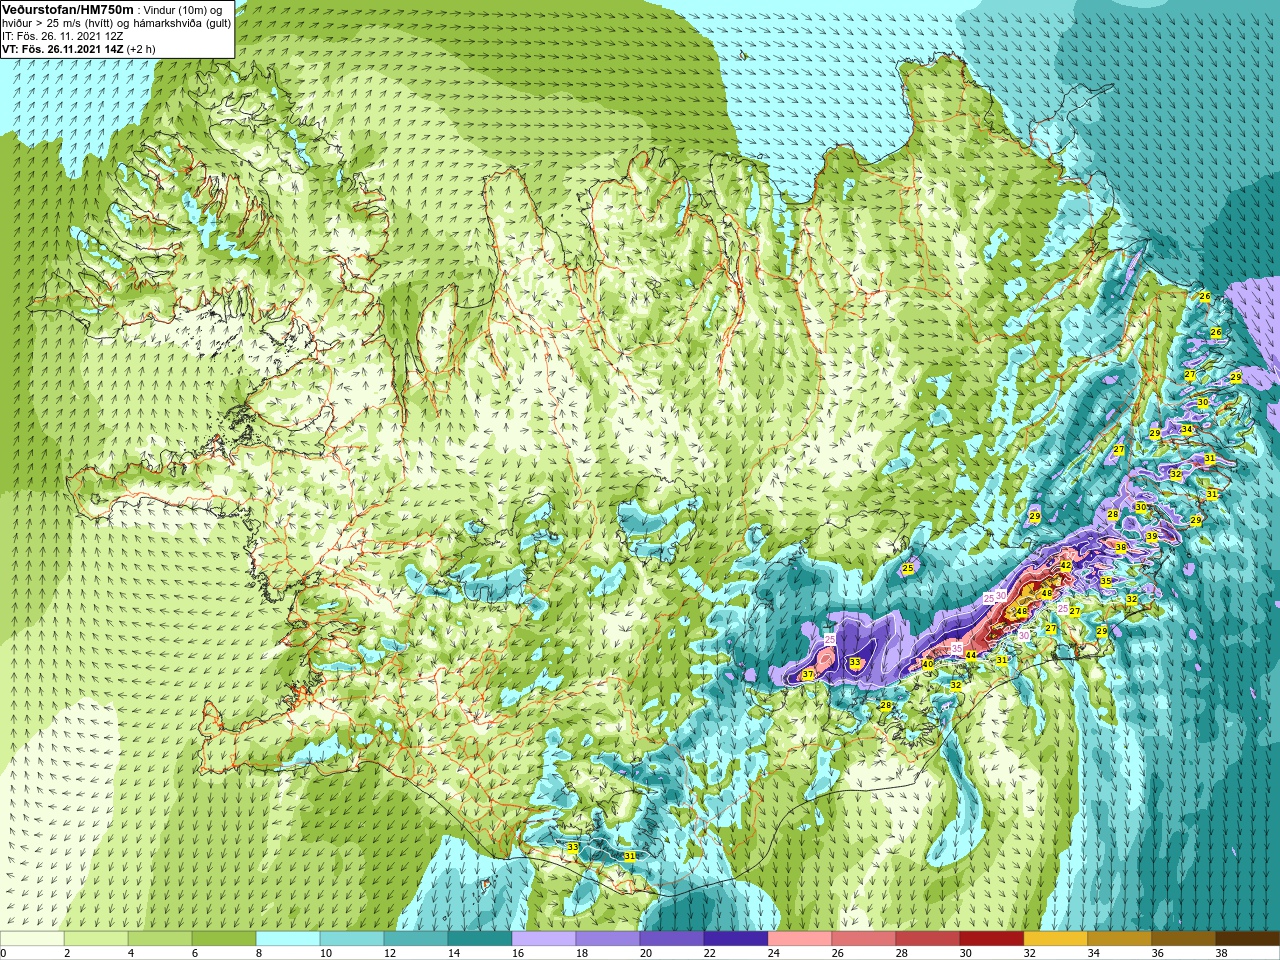1280x960 pixels.
Task: Click the 36–38 m/s brown legend swatch
Action: tap(1184, 939)
